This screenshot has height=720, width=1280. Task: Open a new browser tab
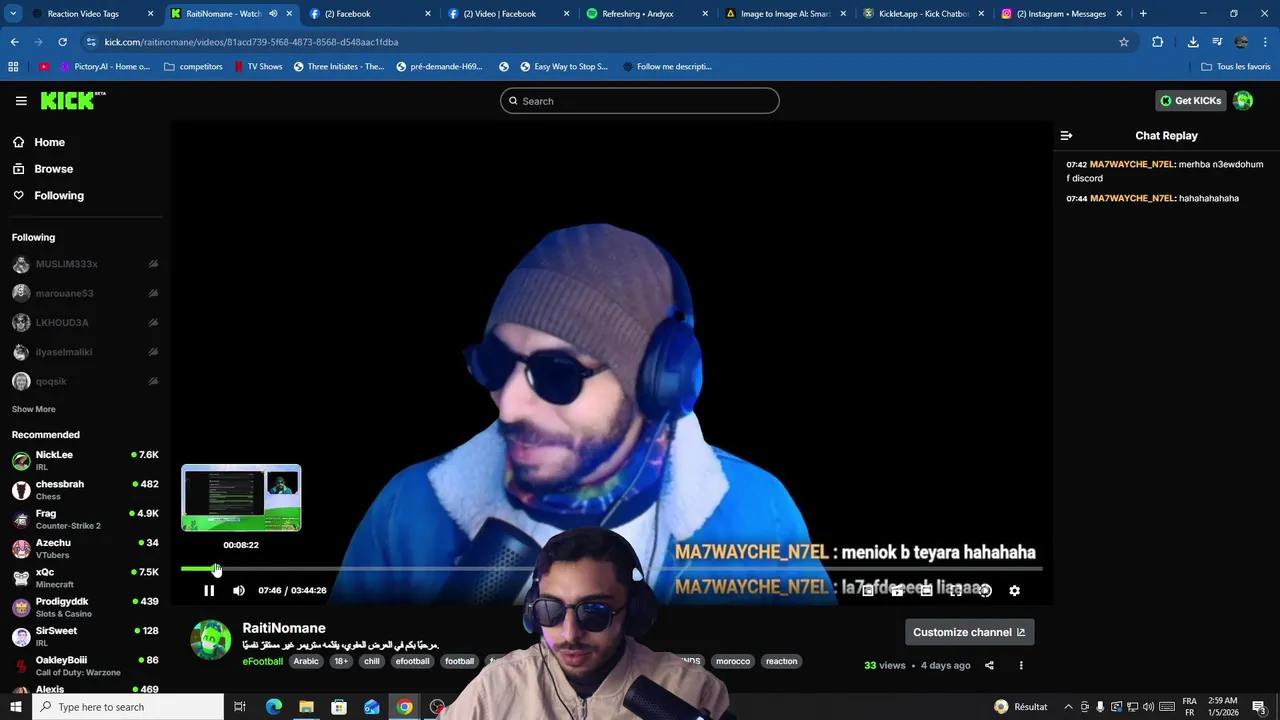click(1143, 14)
